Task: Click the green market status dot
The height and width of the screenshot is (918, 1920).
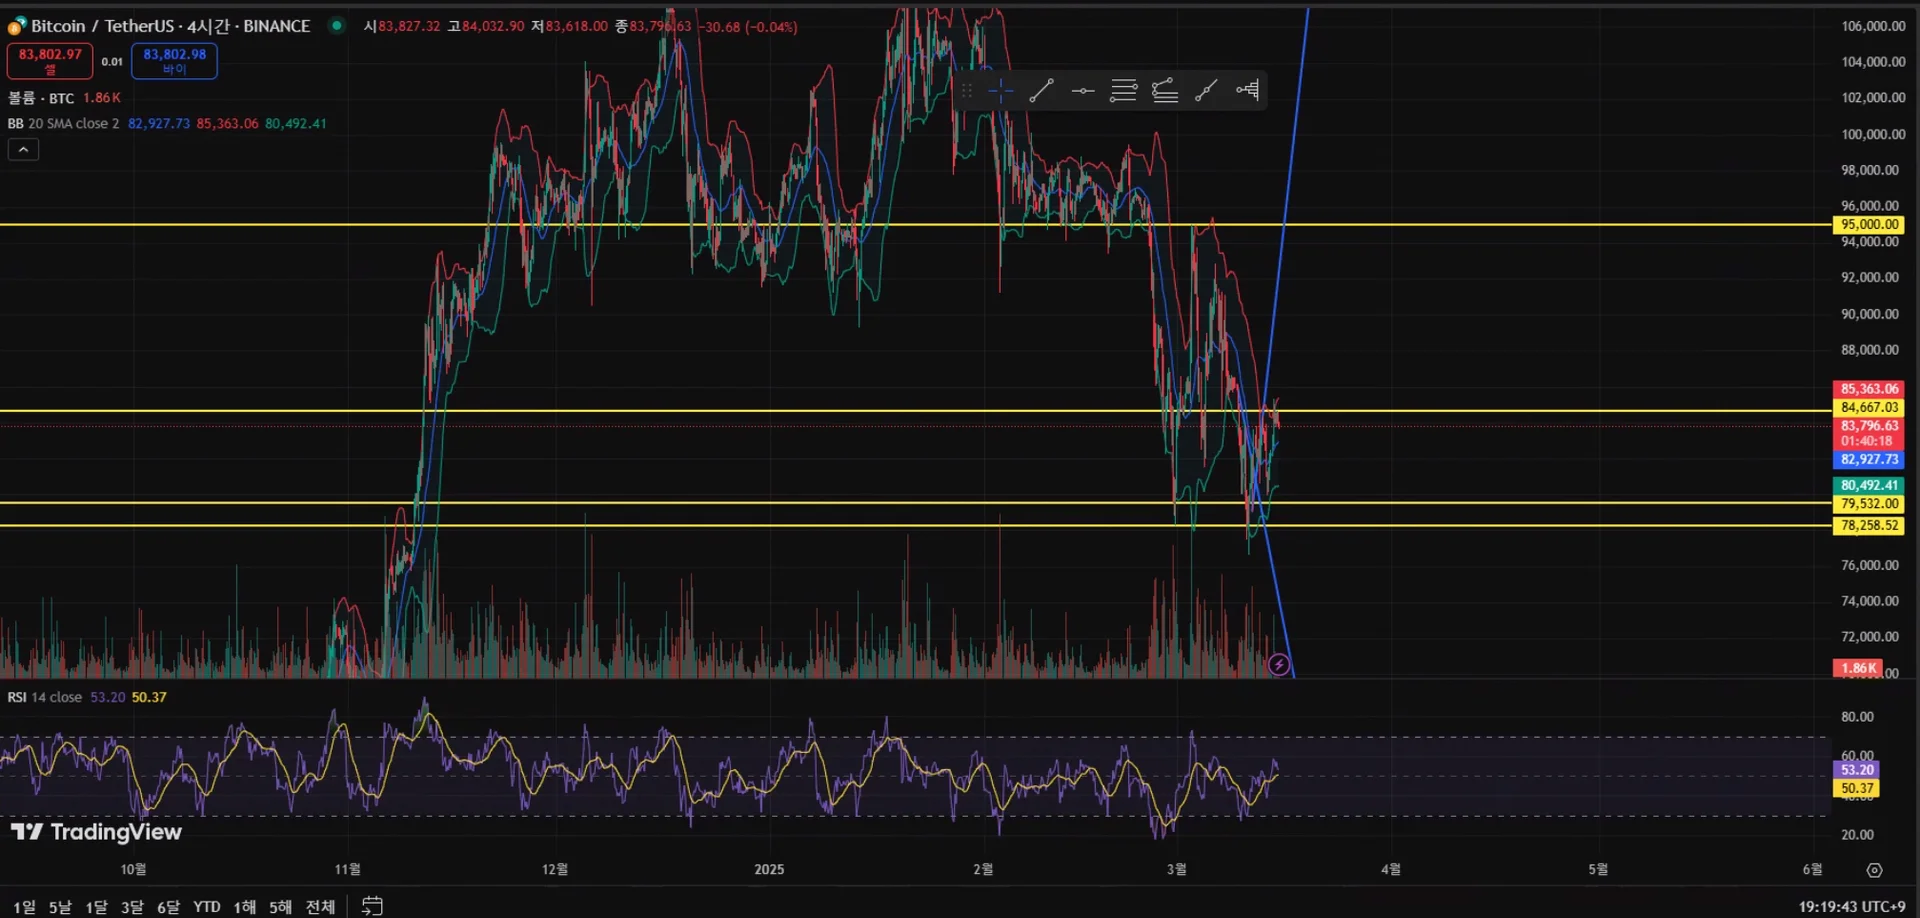Action: click(x=337, y=26)
